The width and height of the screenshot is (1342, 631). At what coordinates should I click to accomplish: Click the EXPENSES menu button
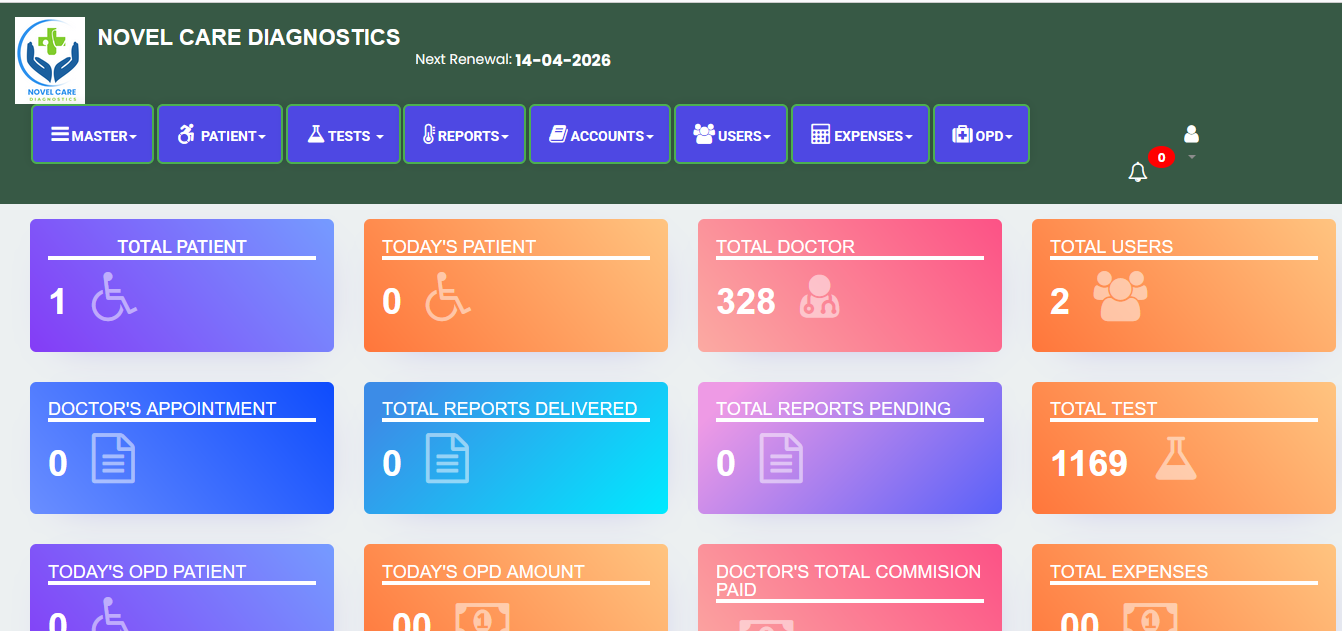click(x=860, y=135)
